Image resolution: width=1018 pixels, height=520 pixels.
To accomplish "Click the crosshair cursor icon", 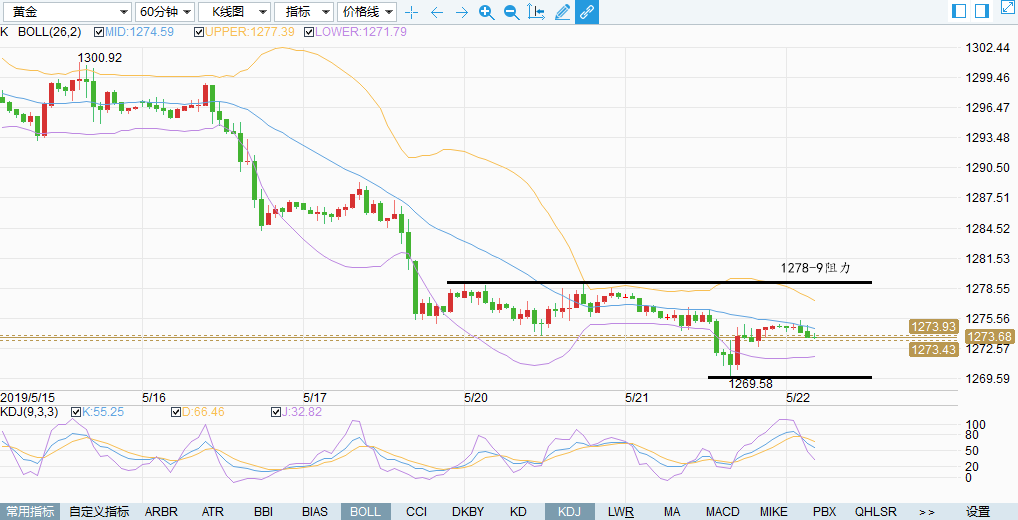I will 411,12.
